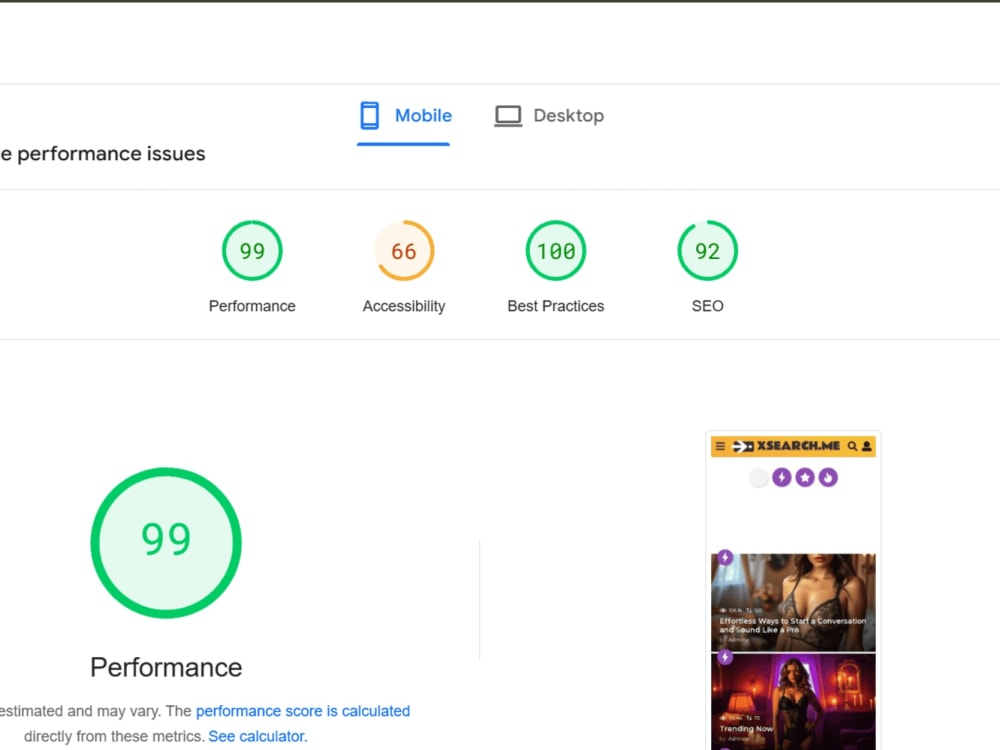Click the SEO label
This screenshot has width=1000, height=750.
pos(707,306)
